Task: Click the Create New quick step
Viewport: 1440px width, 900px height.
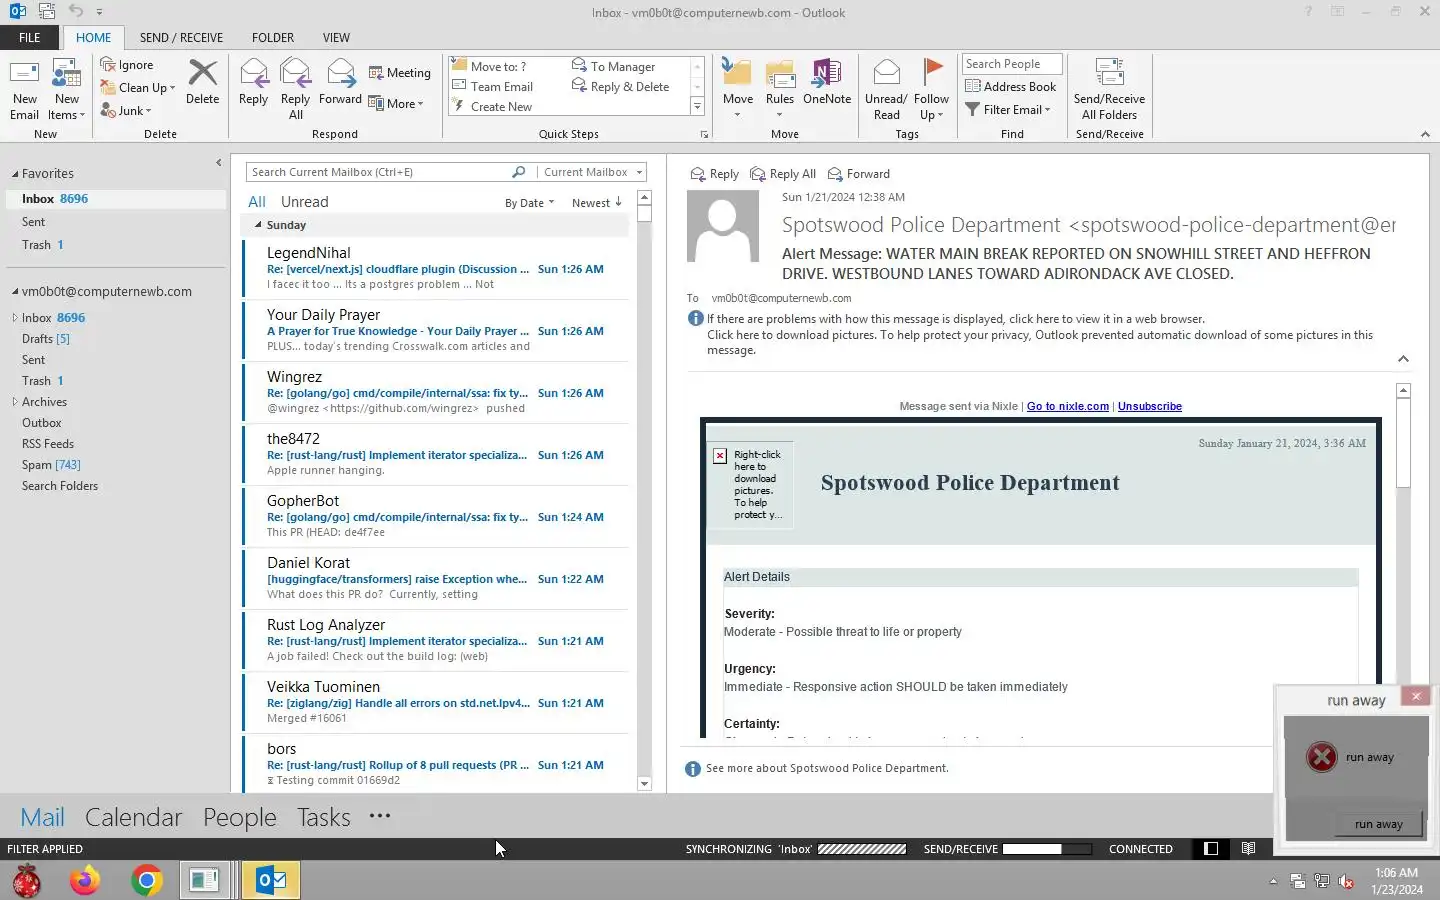Action: [x=493, y=107]
